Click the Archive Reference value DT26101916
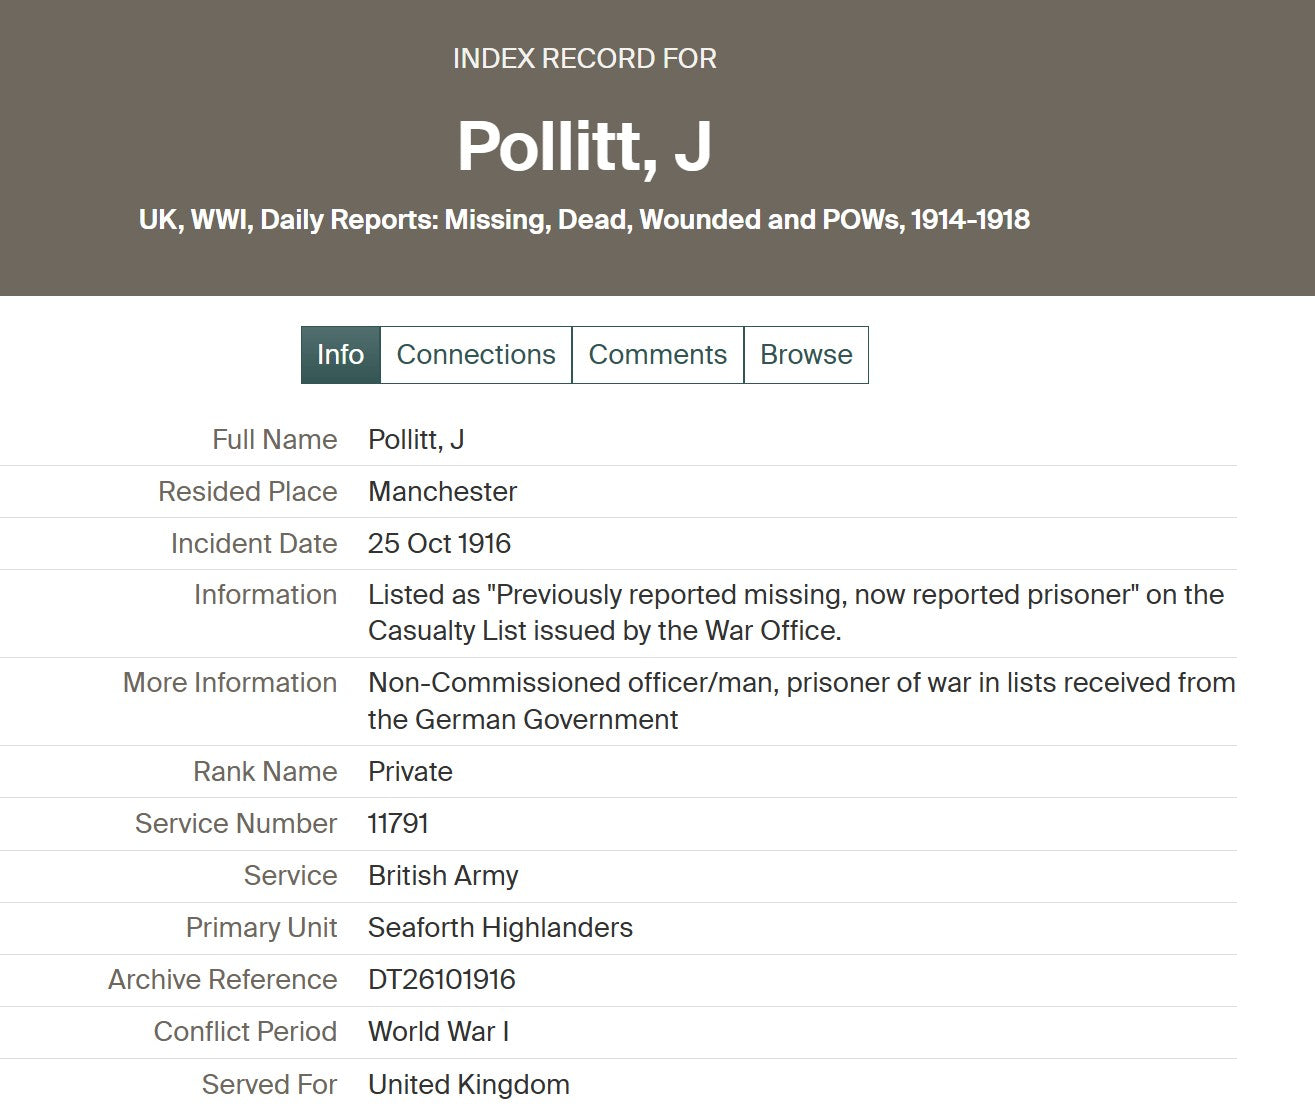 [441, 980]
